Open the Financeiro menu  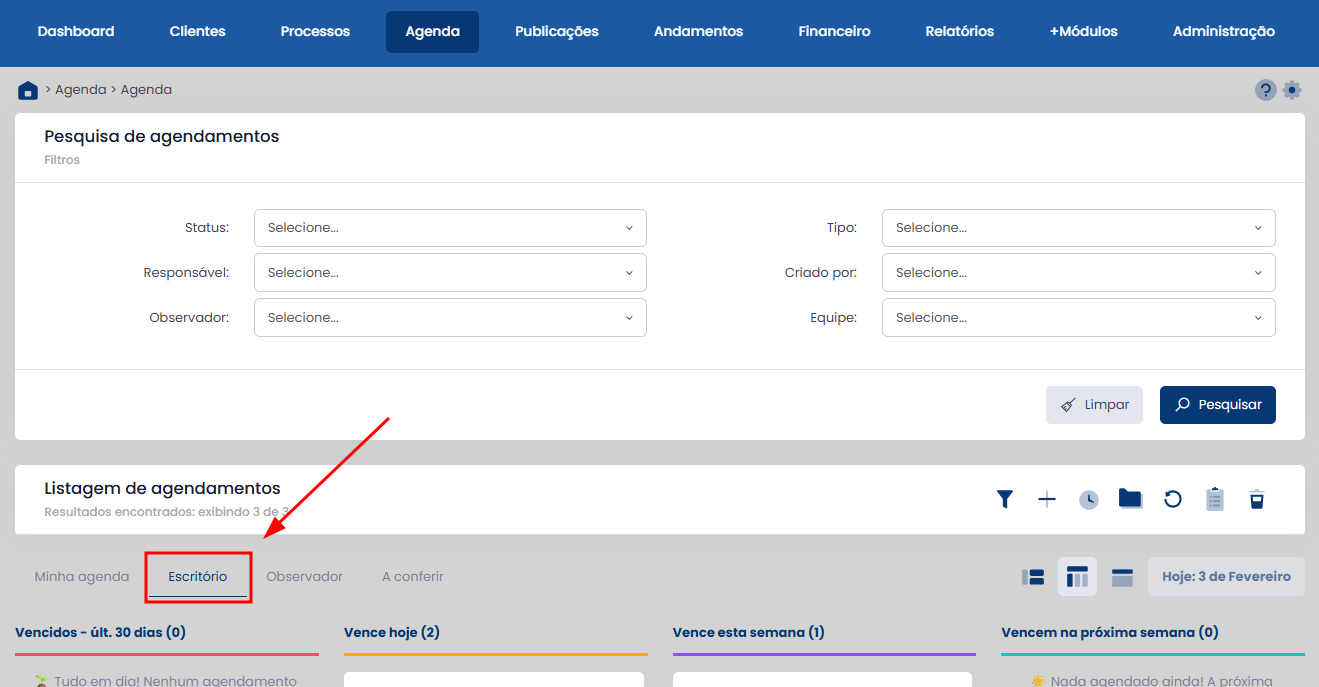coord(834,32)
